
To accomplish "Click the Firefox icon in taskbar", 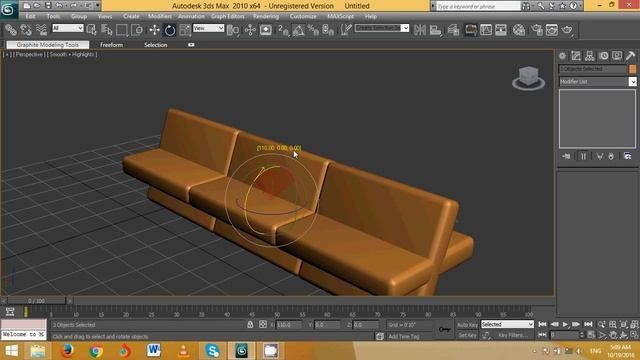I will (67, 351).
